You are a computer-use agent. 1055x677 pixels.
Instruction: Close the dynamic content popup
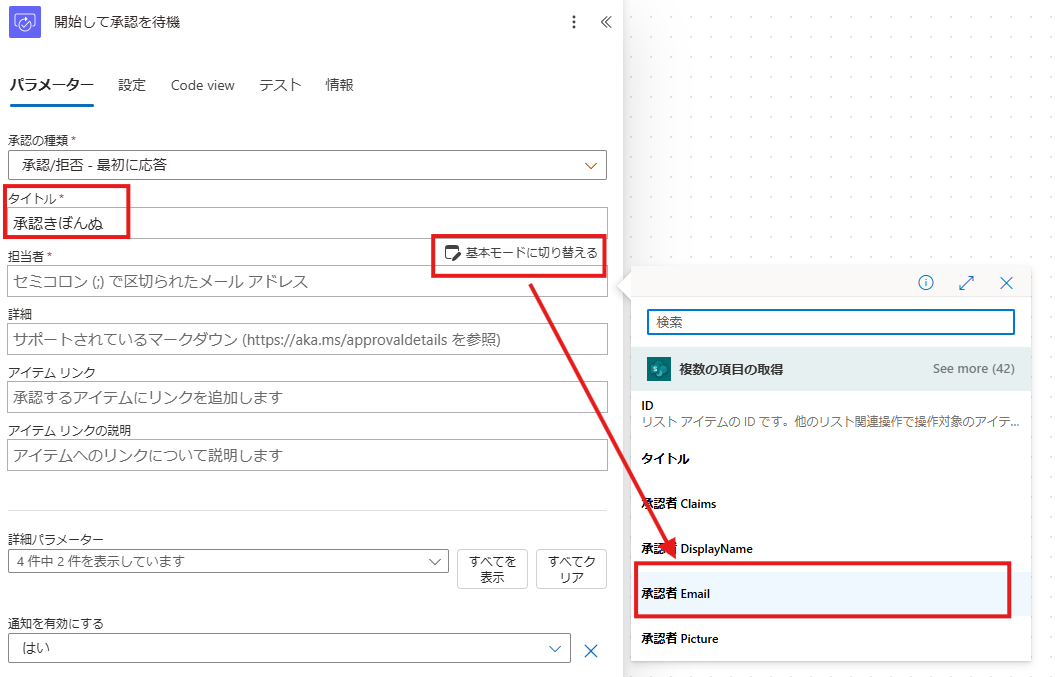pyautogui.click(x=1006, y=283)
